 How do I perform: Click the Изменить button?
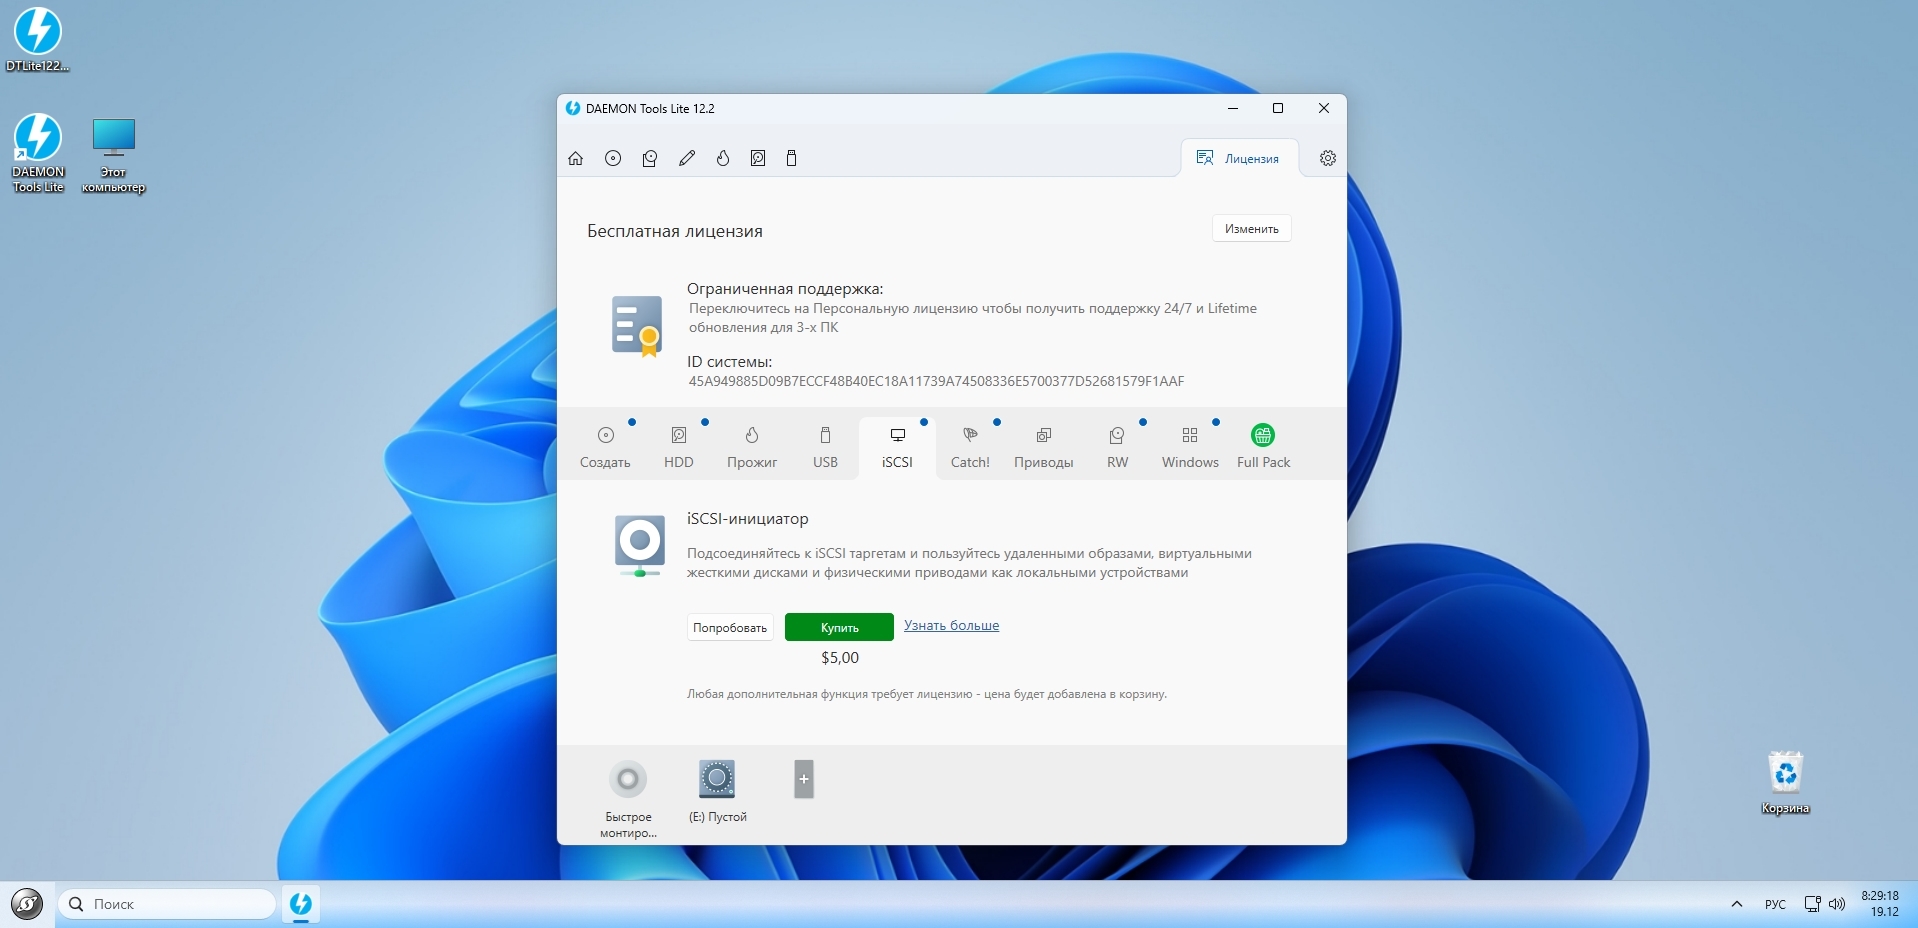coord(1252,229)
